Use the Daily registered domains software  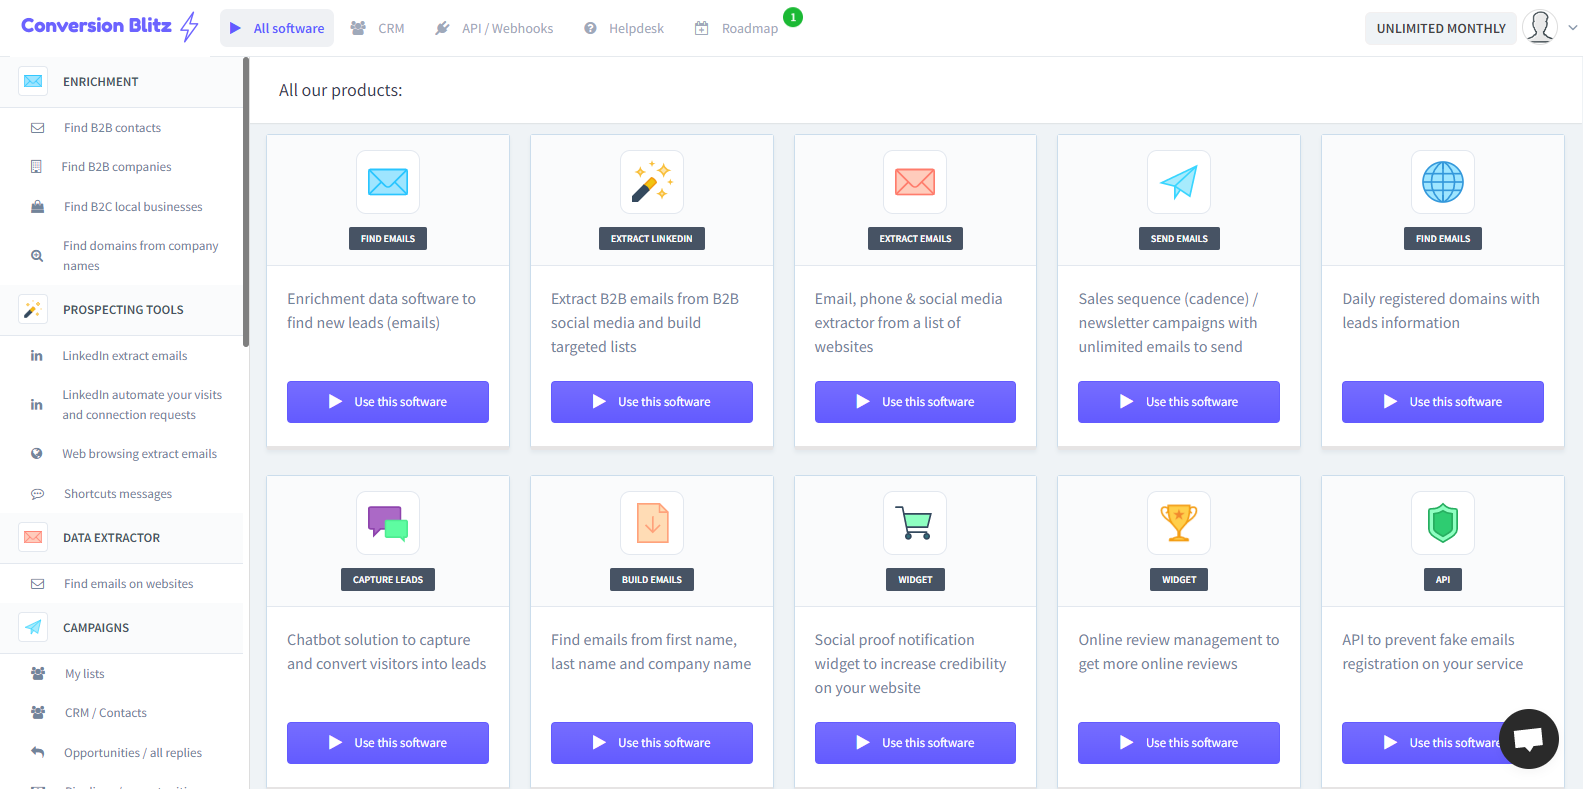[x=1443, y=402]
